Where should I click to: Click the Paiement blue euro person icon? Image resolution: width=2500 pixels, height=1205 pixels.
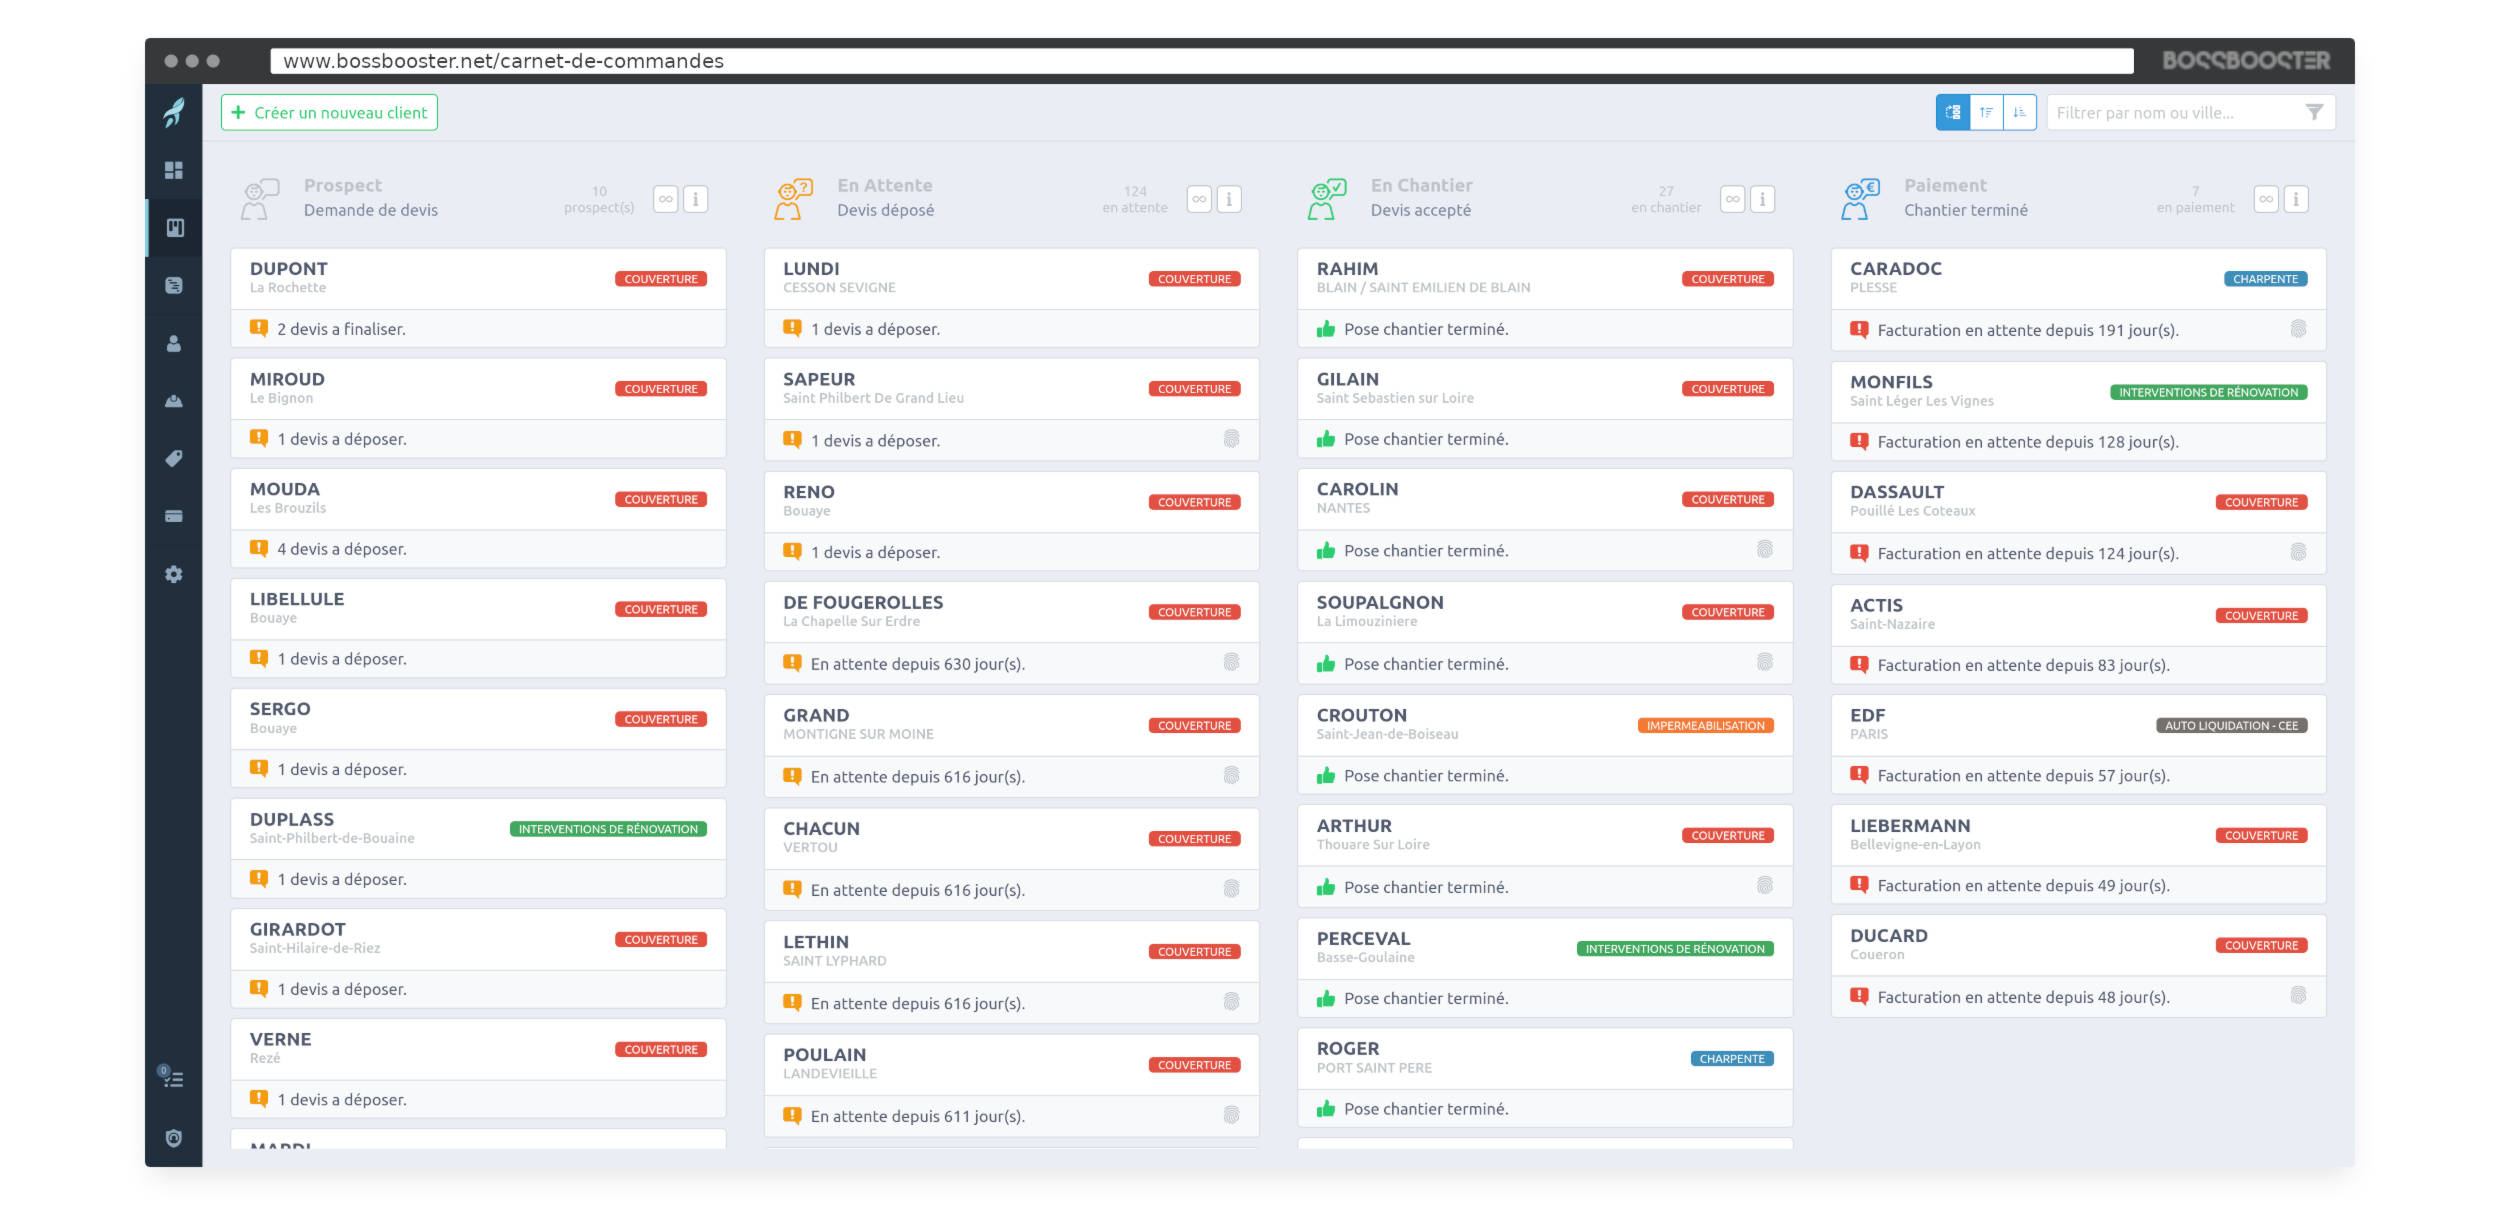point(1860,199)
